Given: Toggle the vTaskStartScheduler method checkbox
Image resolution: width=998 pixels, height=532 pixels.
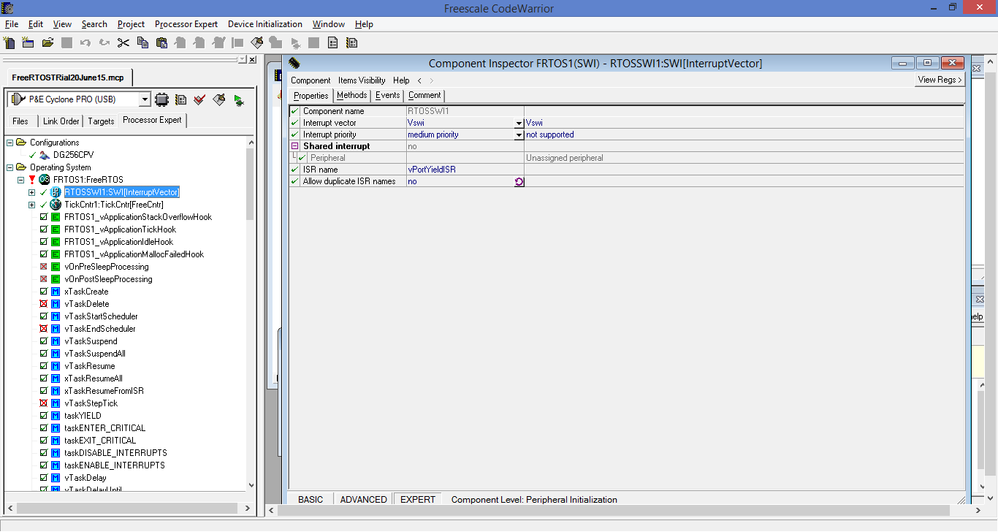Looking at the screenshot, I should coord(43,316).
